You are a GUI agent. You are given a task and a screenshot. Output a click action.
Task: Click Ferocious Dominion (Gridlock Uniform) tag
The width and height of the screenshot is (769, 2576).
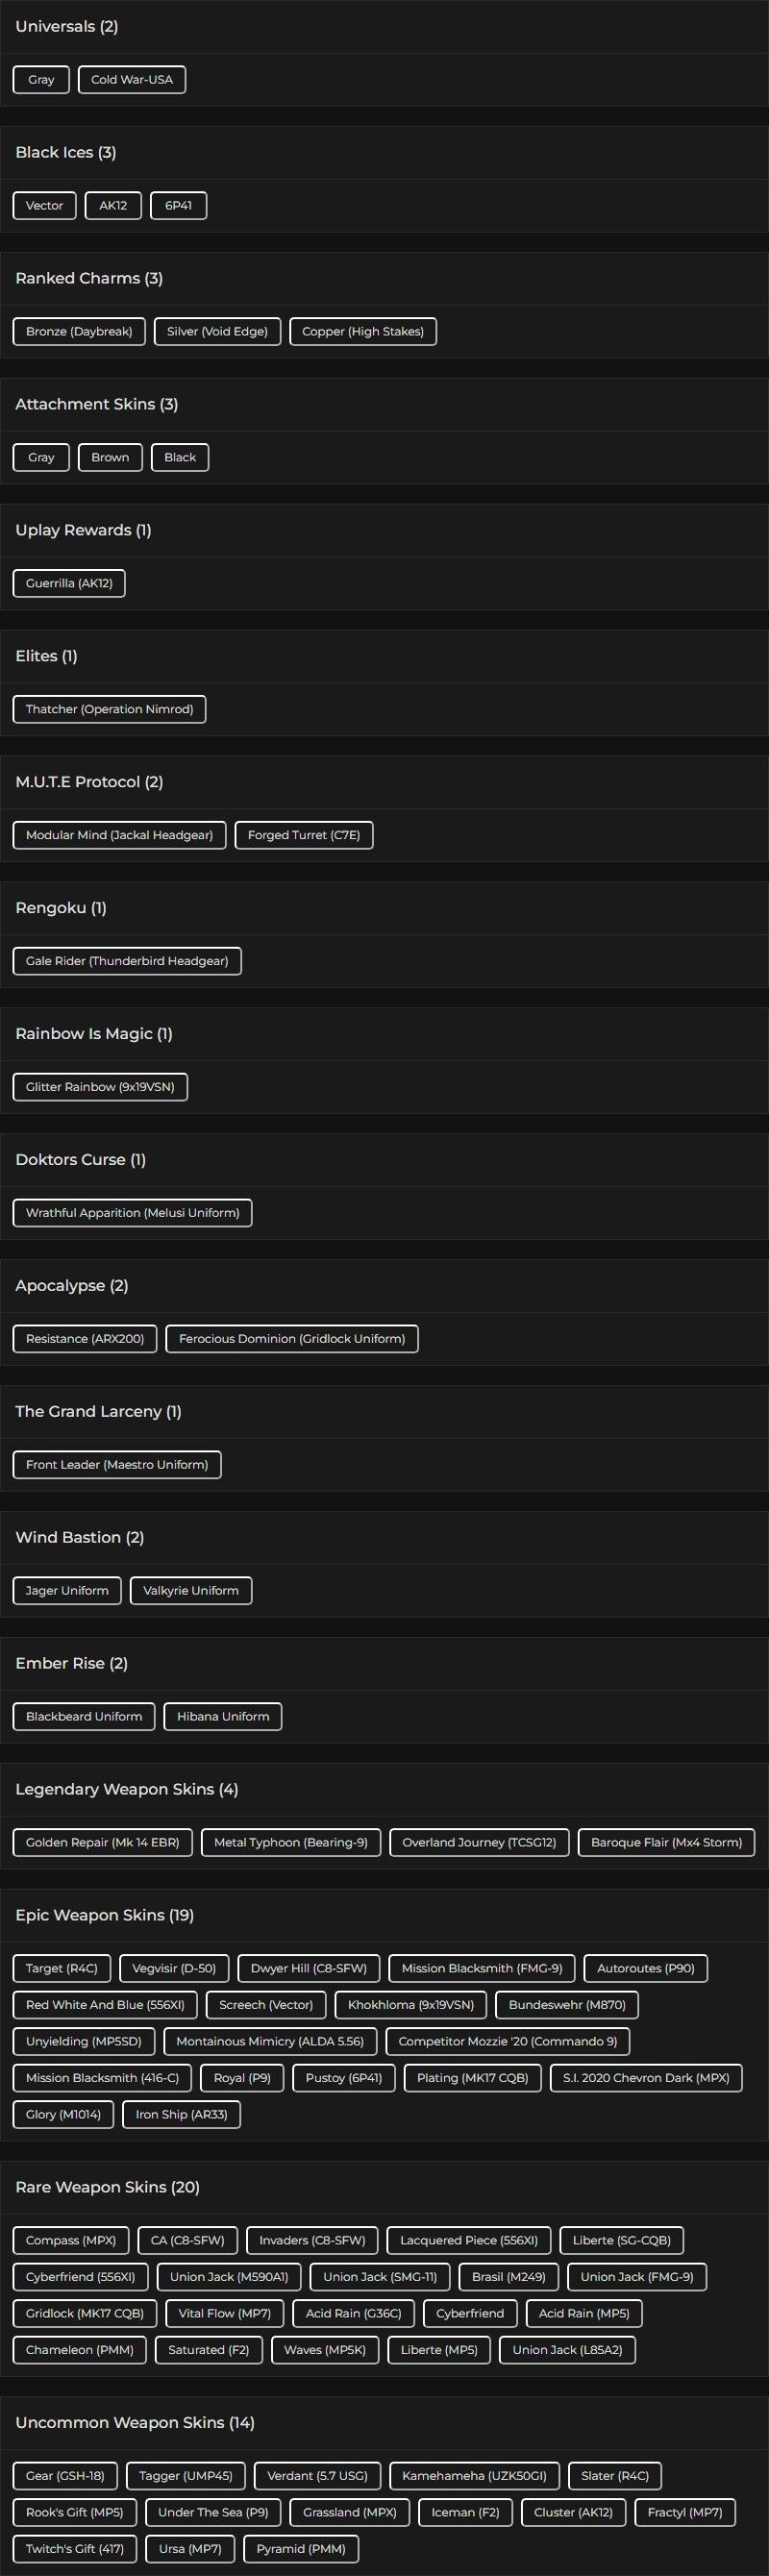click(x=292, y=1340)
